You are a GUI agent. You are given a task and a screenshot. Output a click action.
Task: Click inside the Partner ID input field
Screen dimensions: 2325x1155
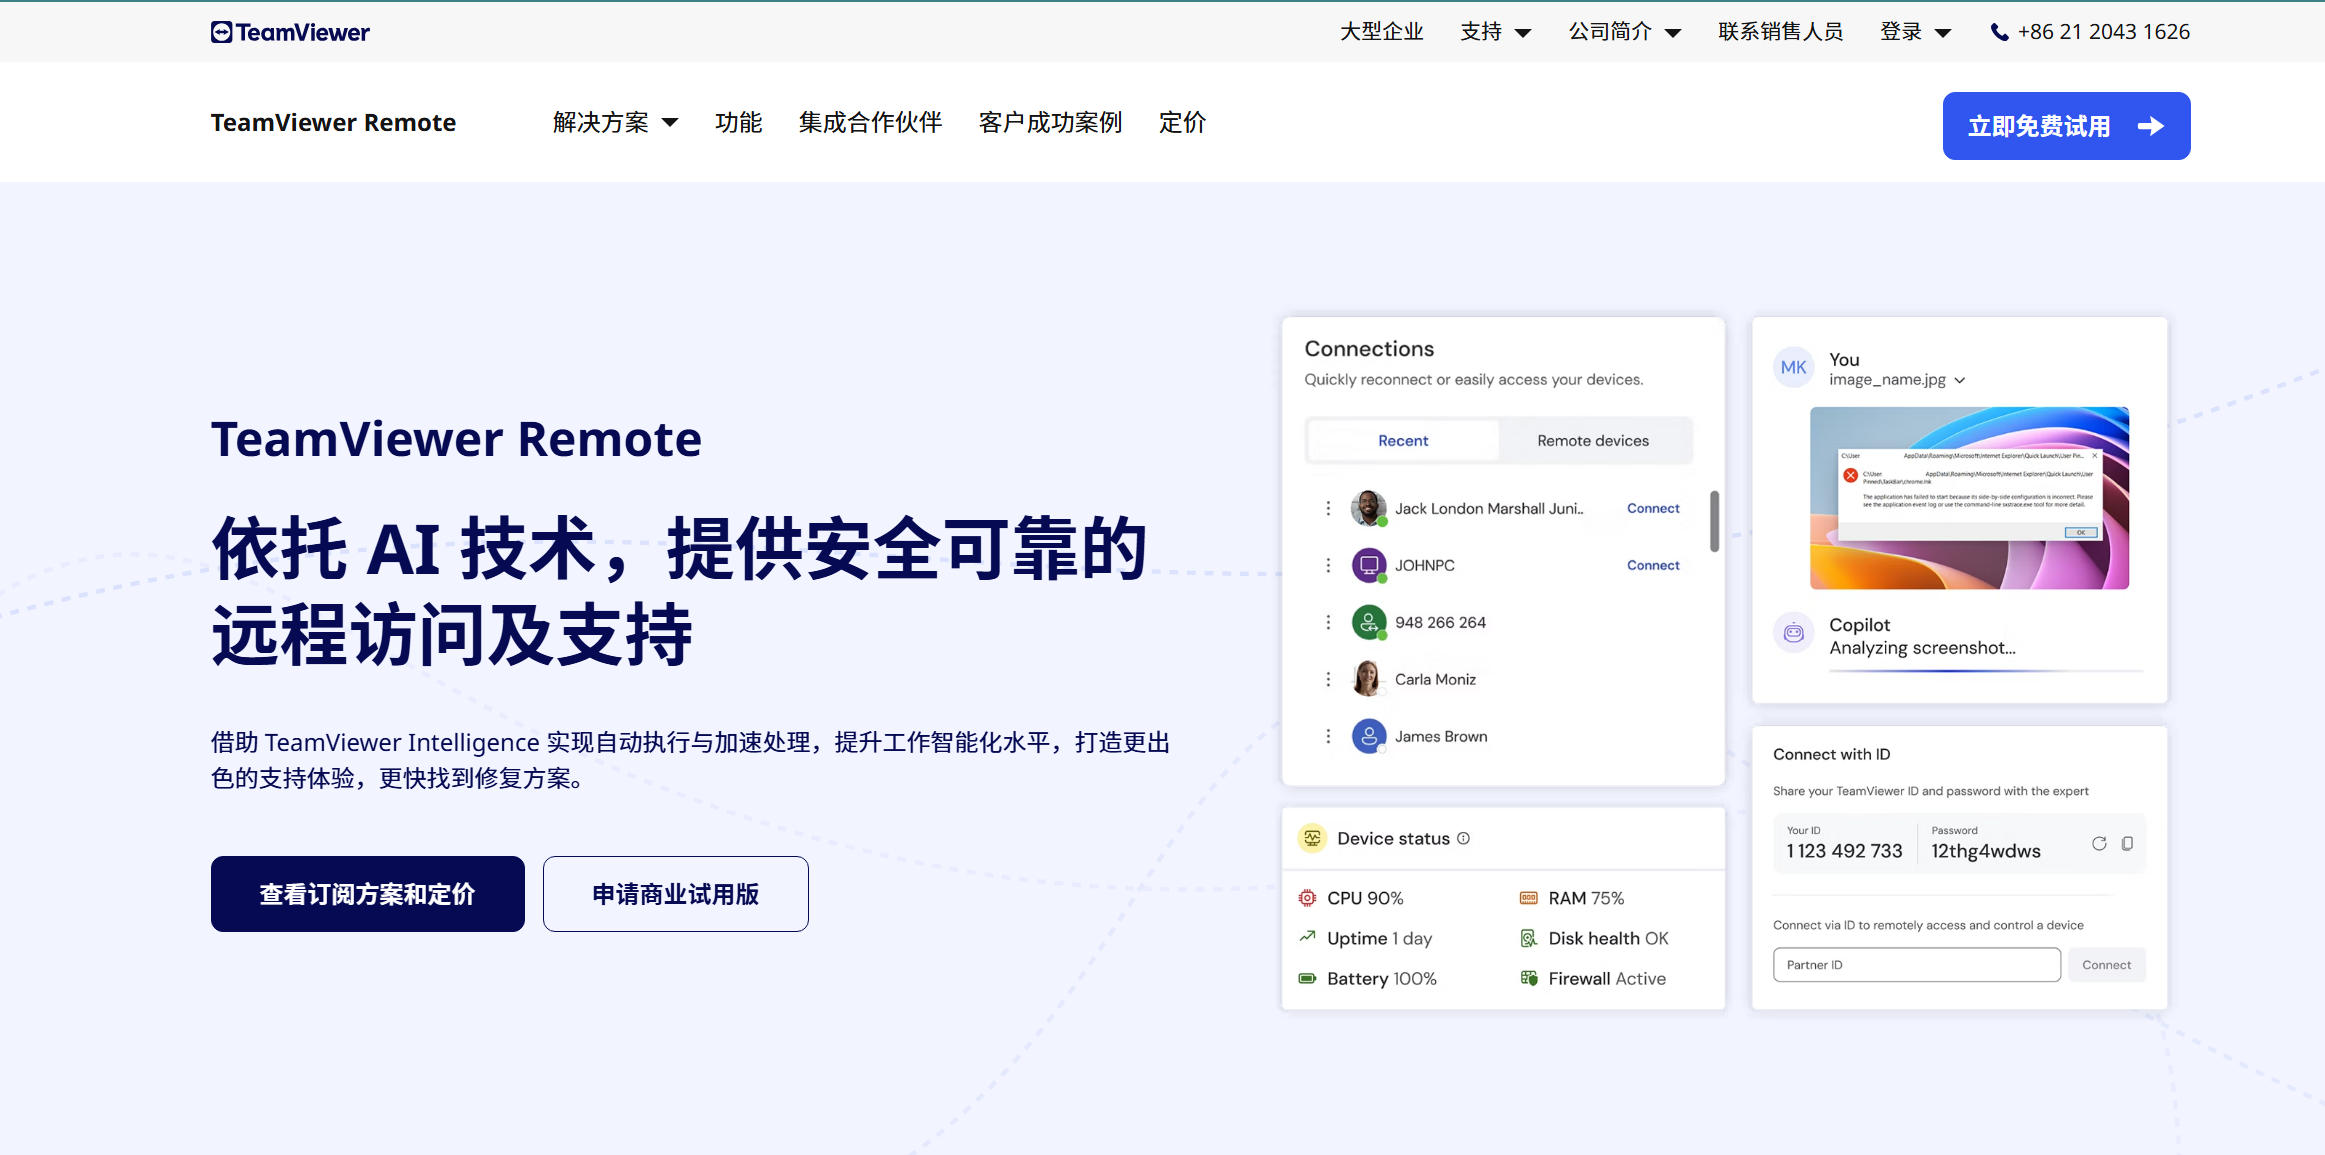coord(1915,964)
